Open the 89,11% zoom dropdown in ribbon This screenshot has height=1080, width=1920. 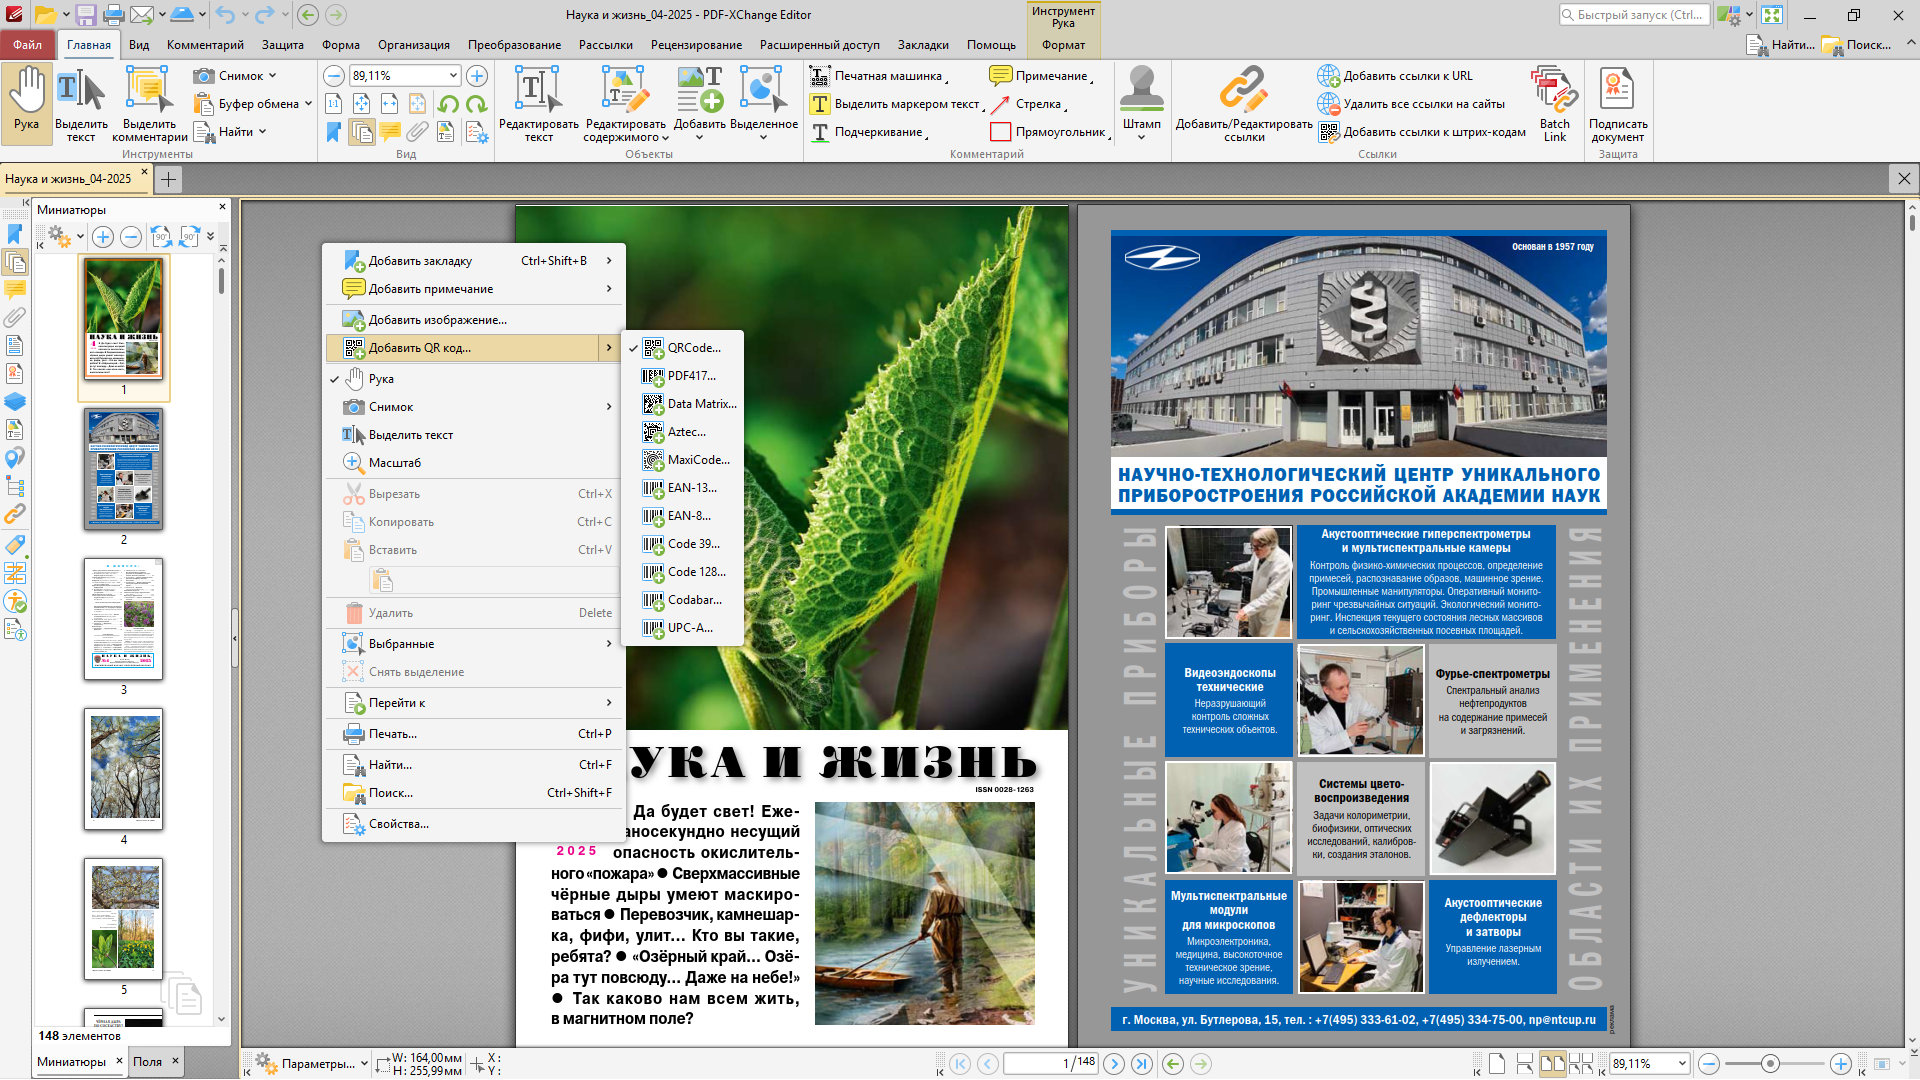click(453, 76)
